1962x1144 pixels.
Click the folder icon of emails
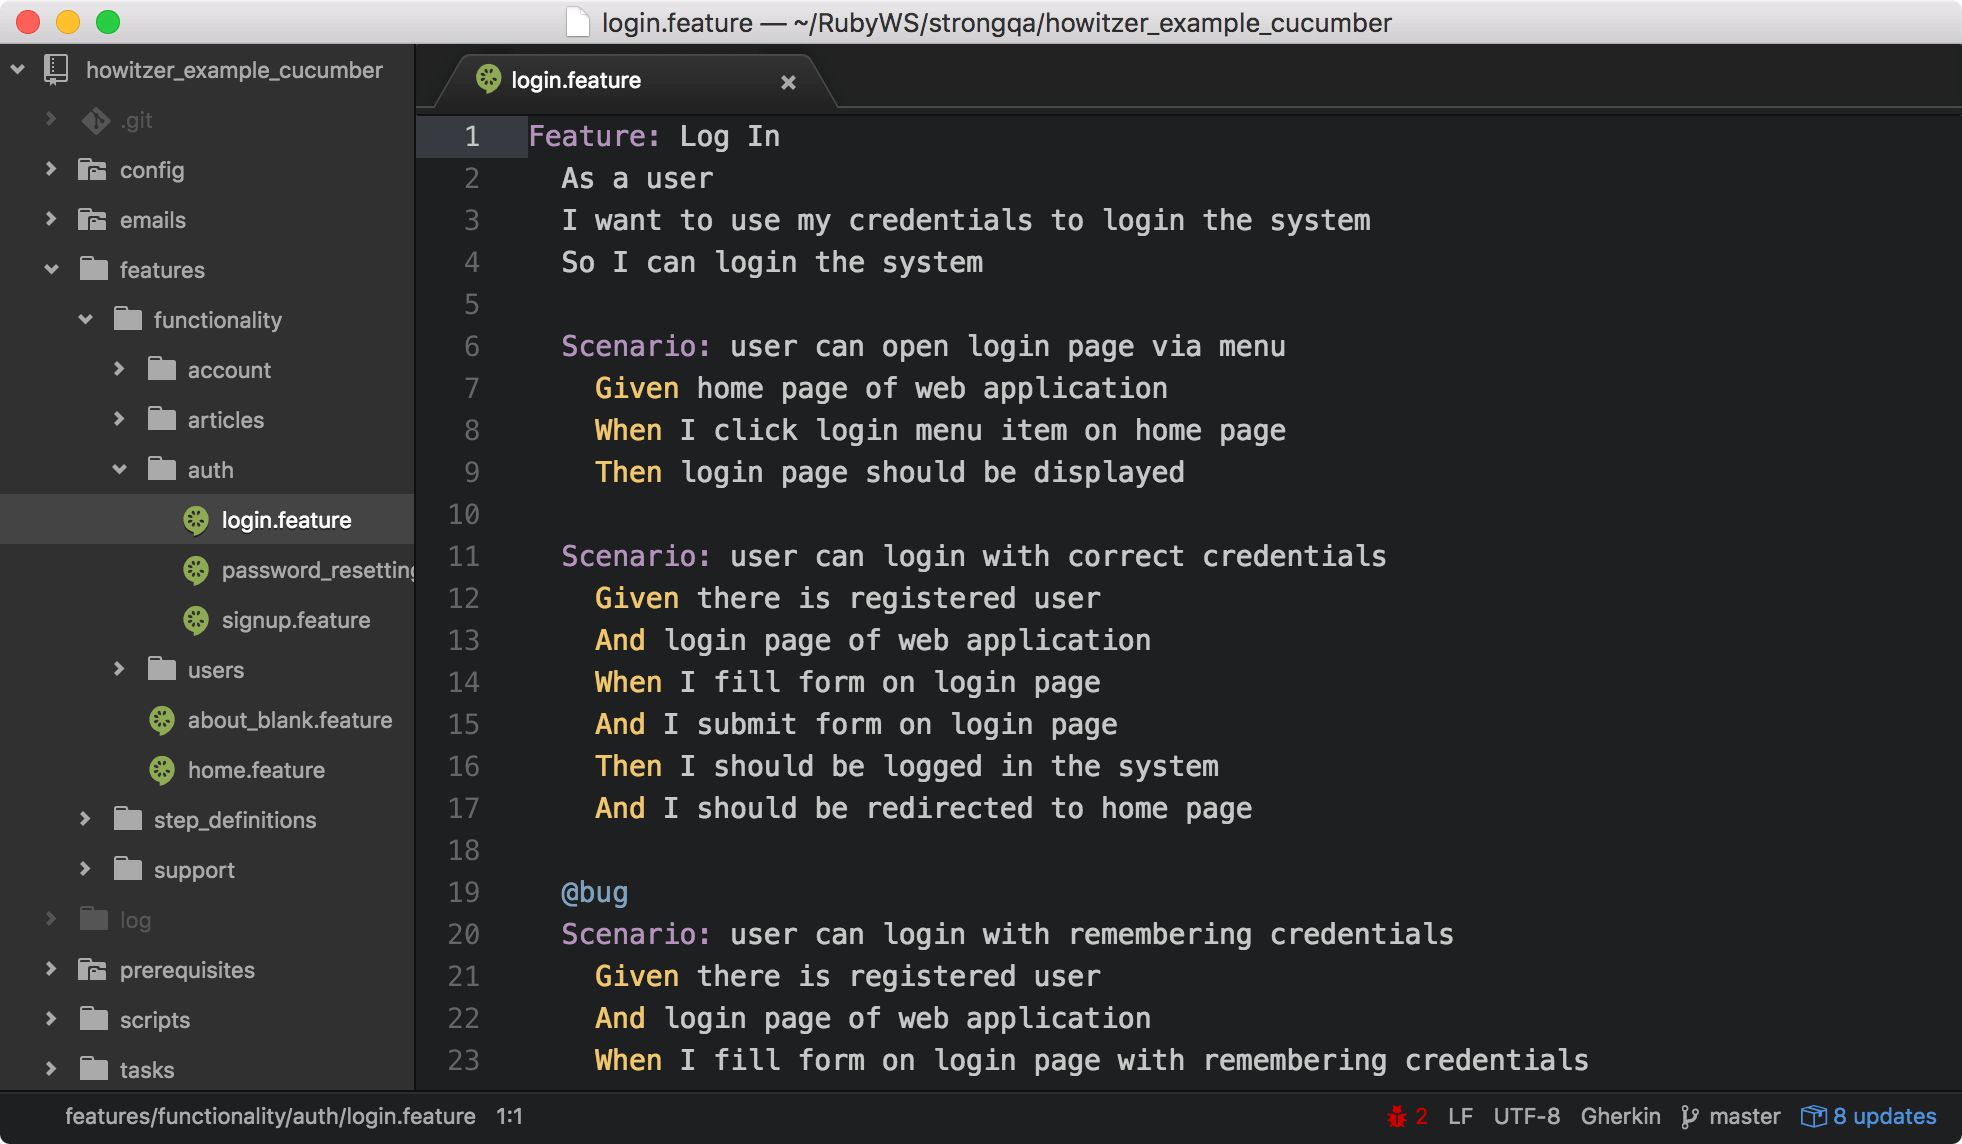[93, 220]
